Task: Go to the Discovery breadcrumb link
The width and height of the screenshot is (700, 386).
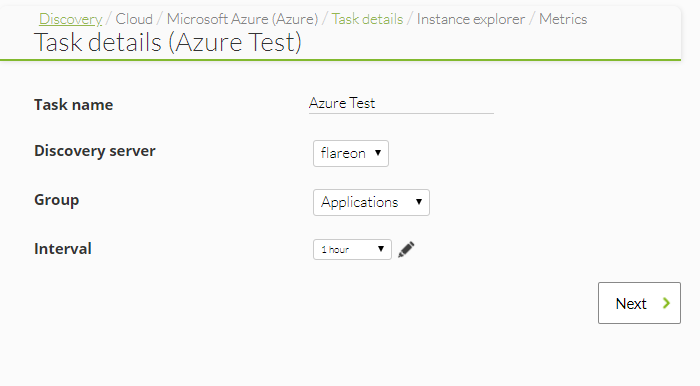Action: 71,19
